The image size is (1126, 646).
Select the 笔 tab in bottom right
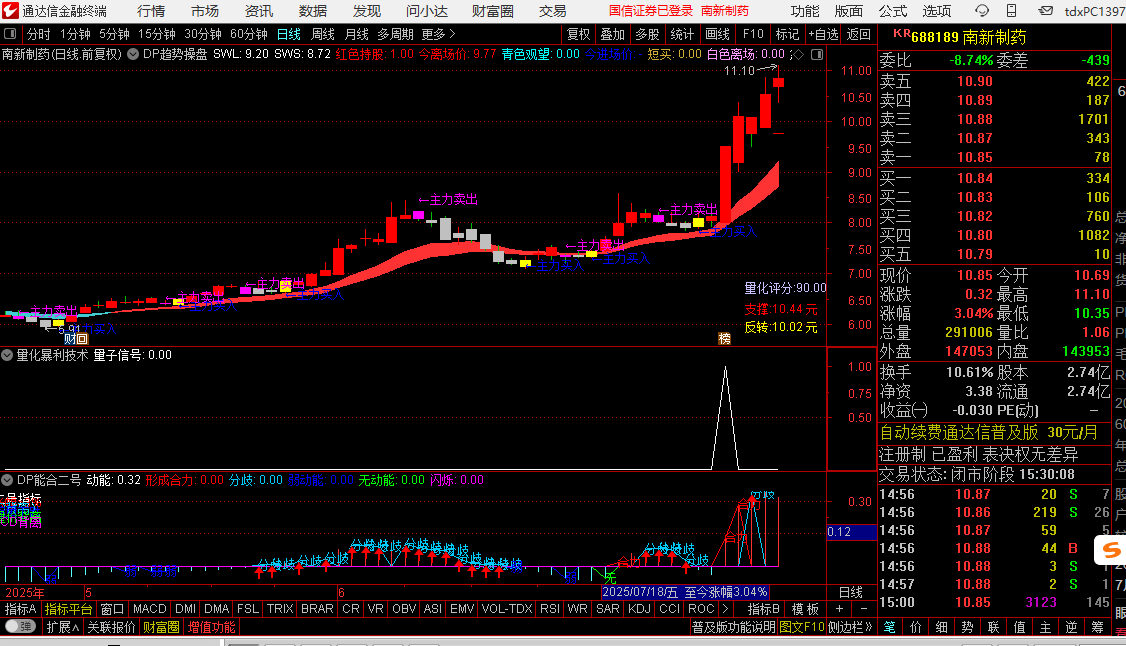coord(890,627)
